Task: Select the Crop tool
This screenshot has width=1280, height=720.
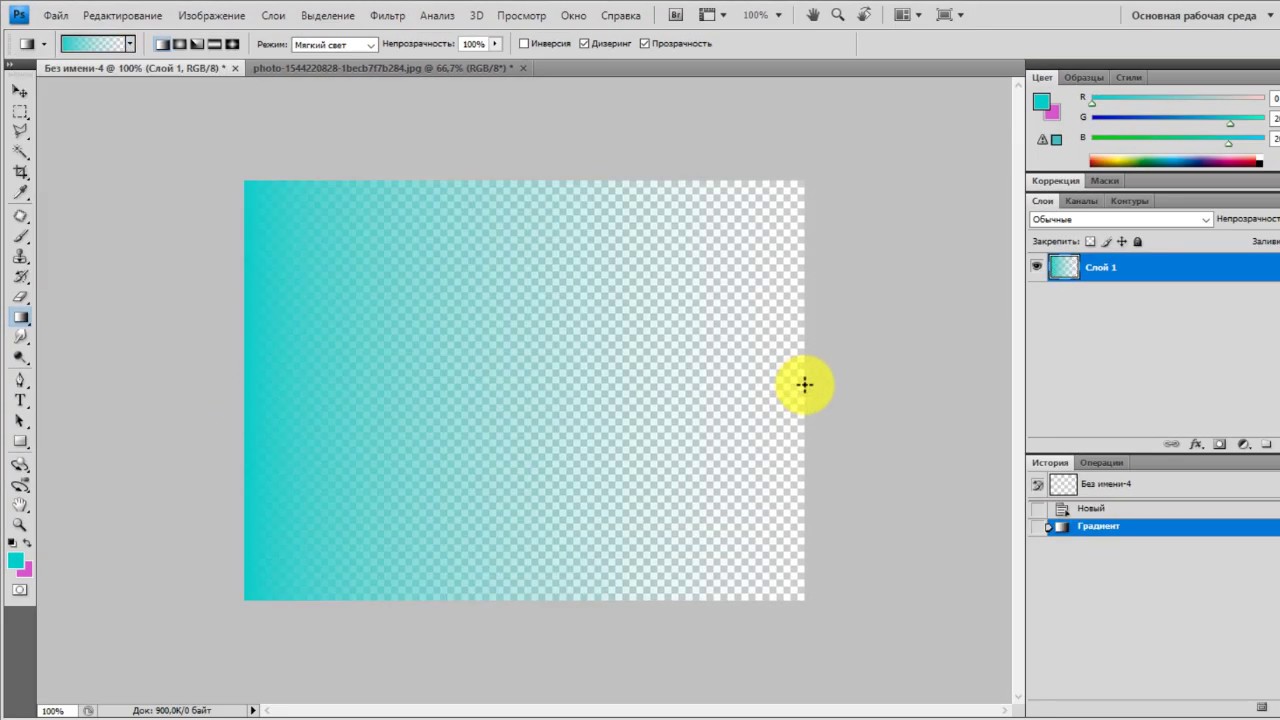Action: [20, 172]
